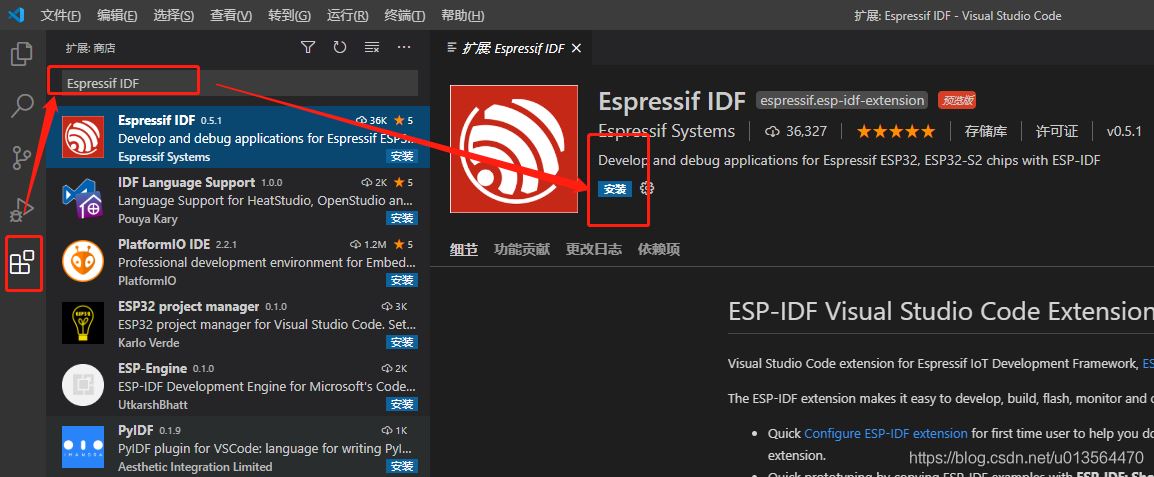Open the Configure ESP-IDF extension link
The height and width of the screenshot is (477, 1154).
(x=886, y=433)
